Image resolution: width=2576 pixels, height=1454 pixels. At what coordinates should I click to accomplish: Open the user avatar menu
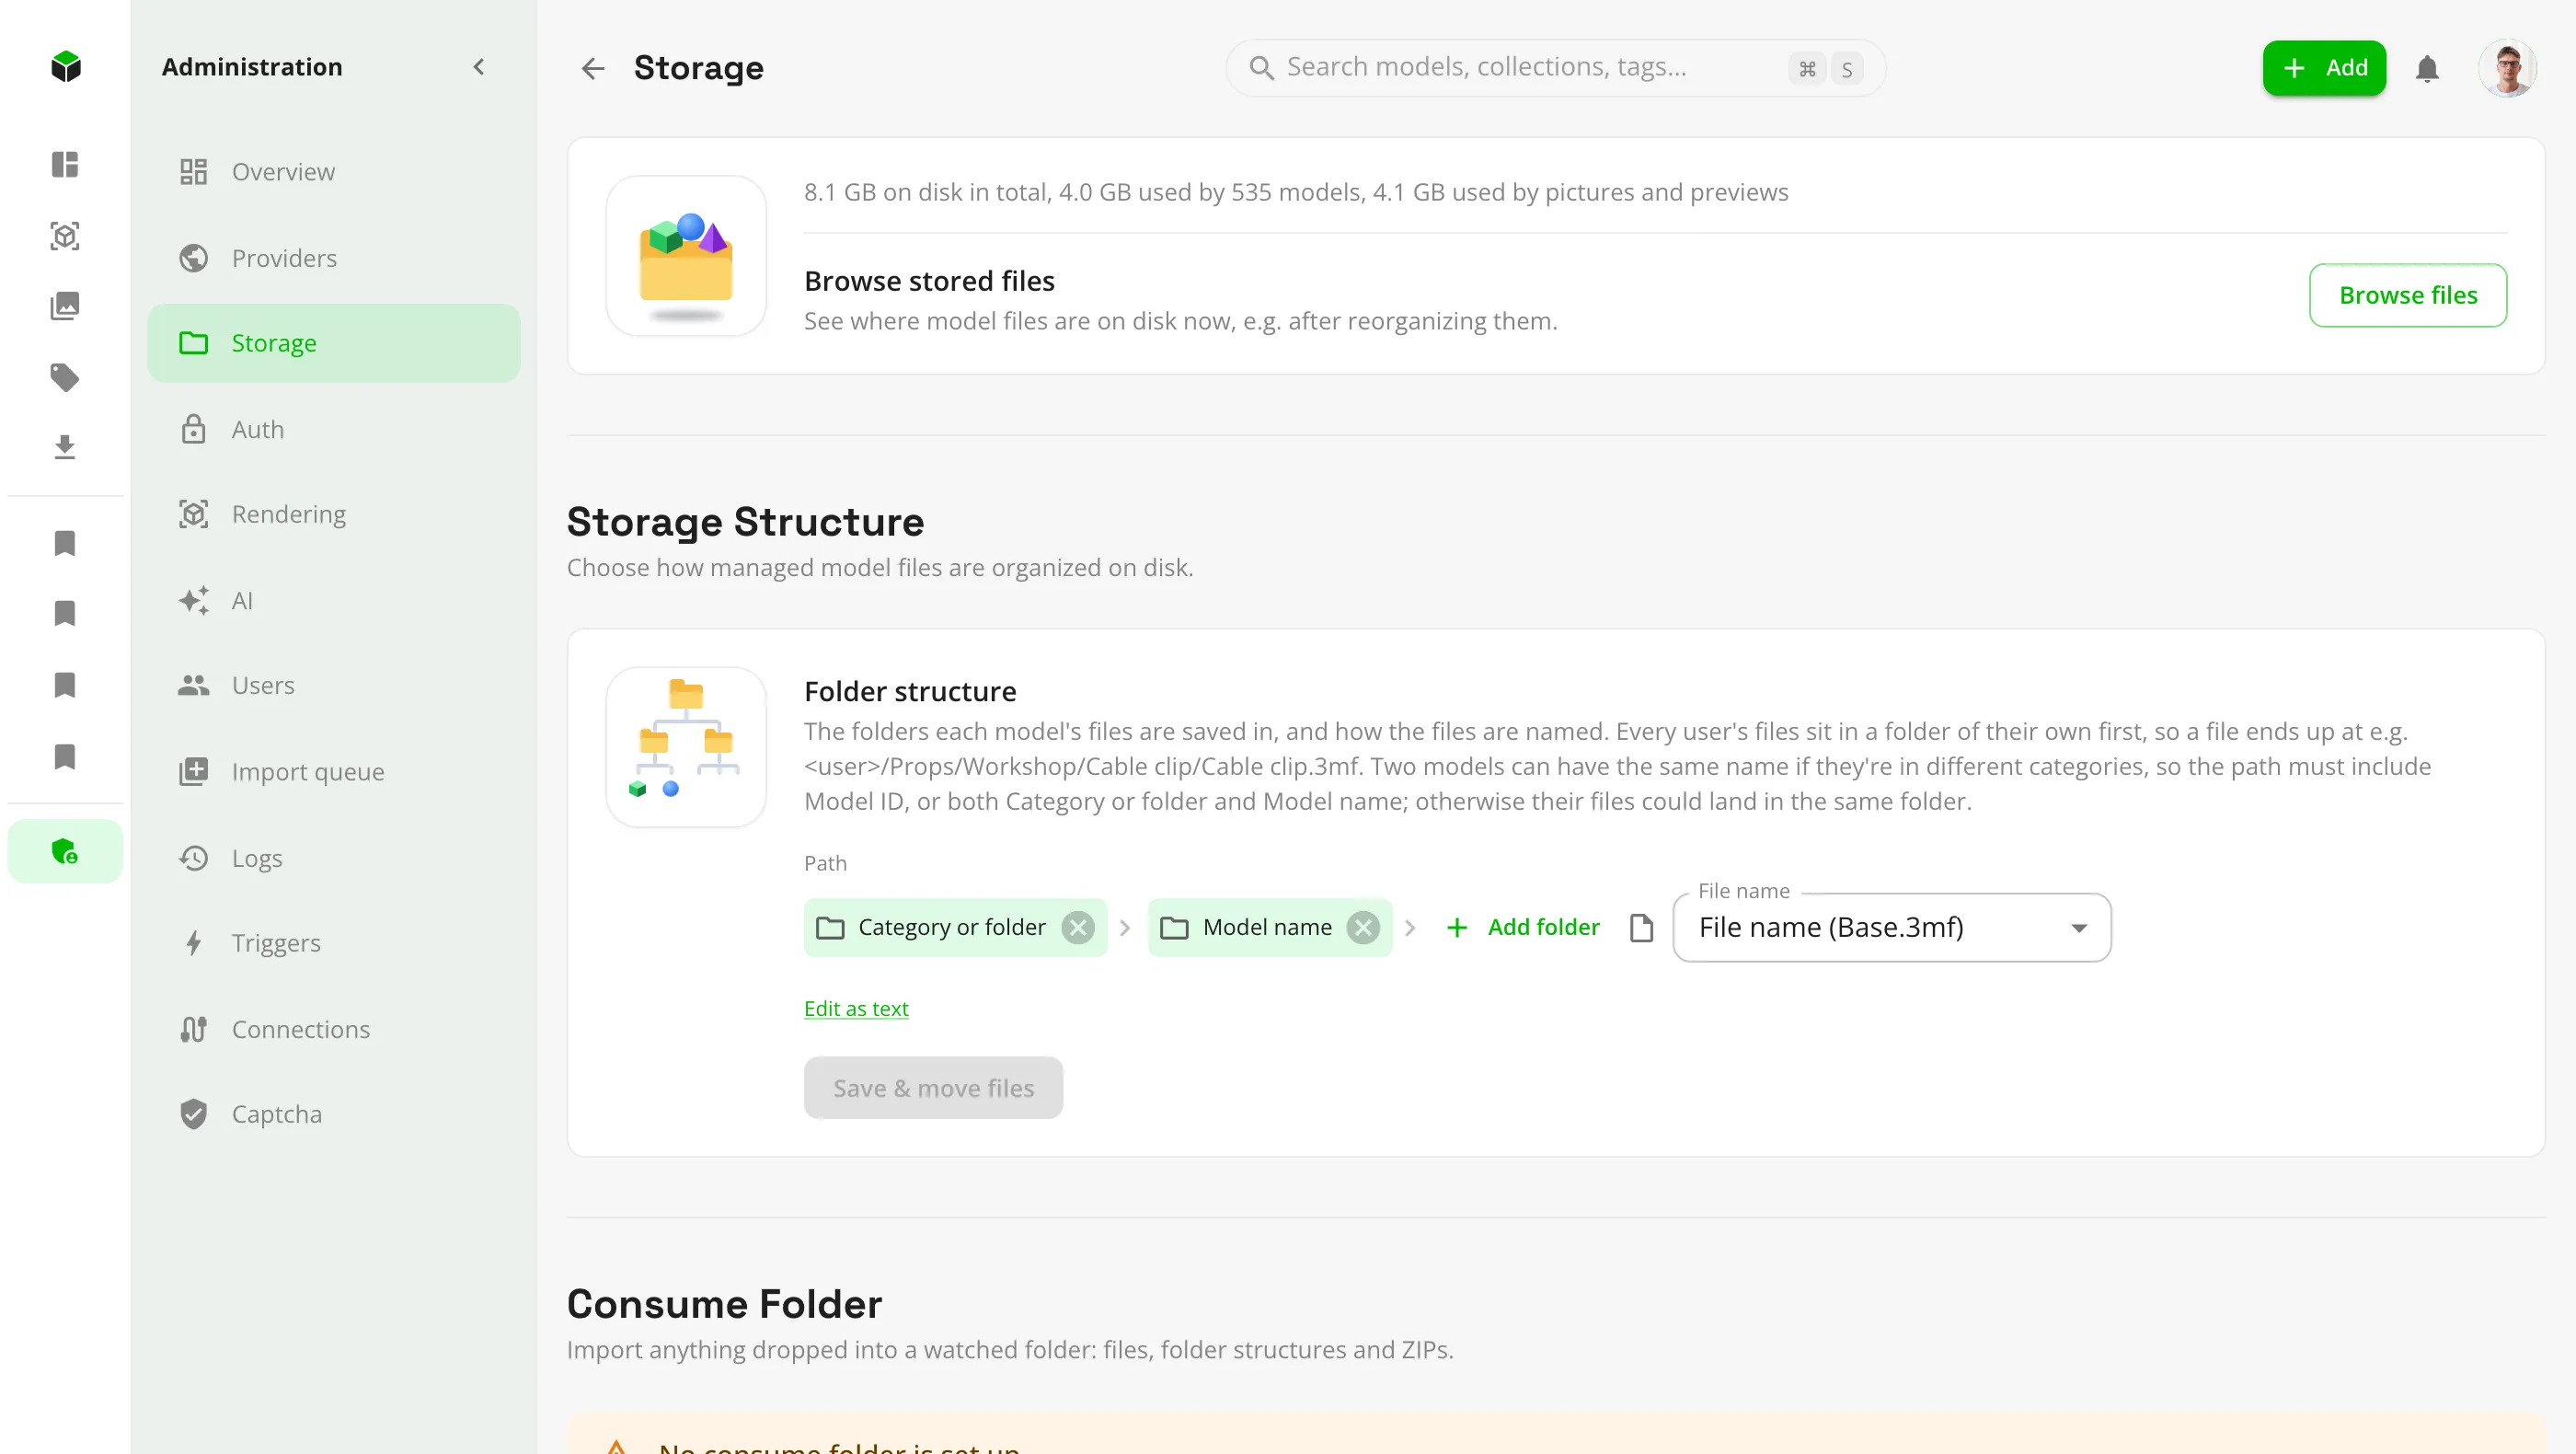click(x=2507, y=68)
